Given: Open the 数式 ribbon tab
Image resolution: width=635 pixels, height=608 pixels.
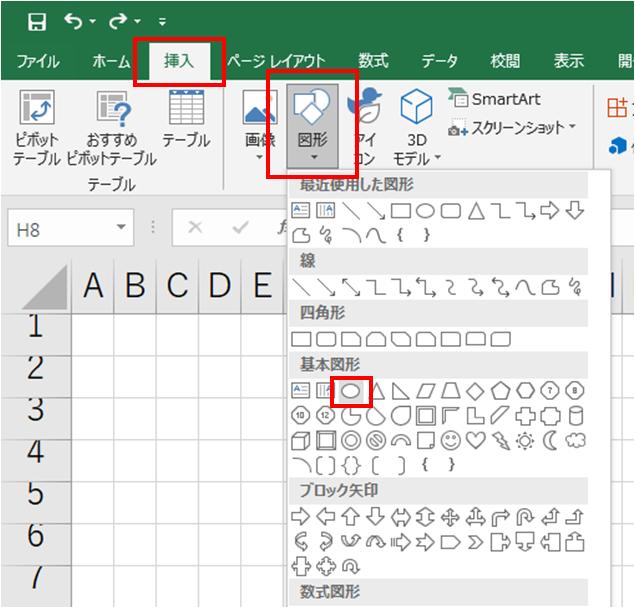Looking at the screenshot, I should pyautogui.click(x=373, y=61).
